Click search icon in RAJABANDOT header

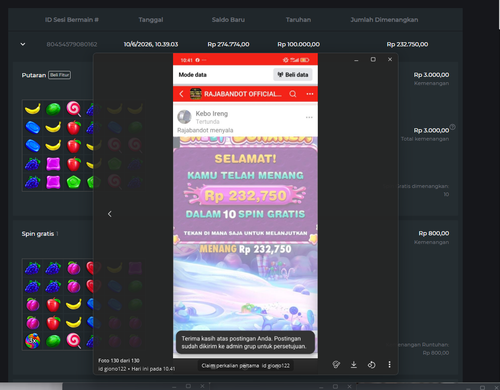coord(293,94)
